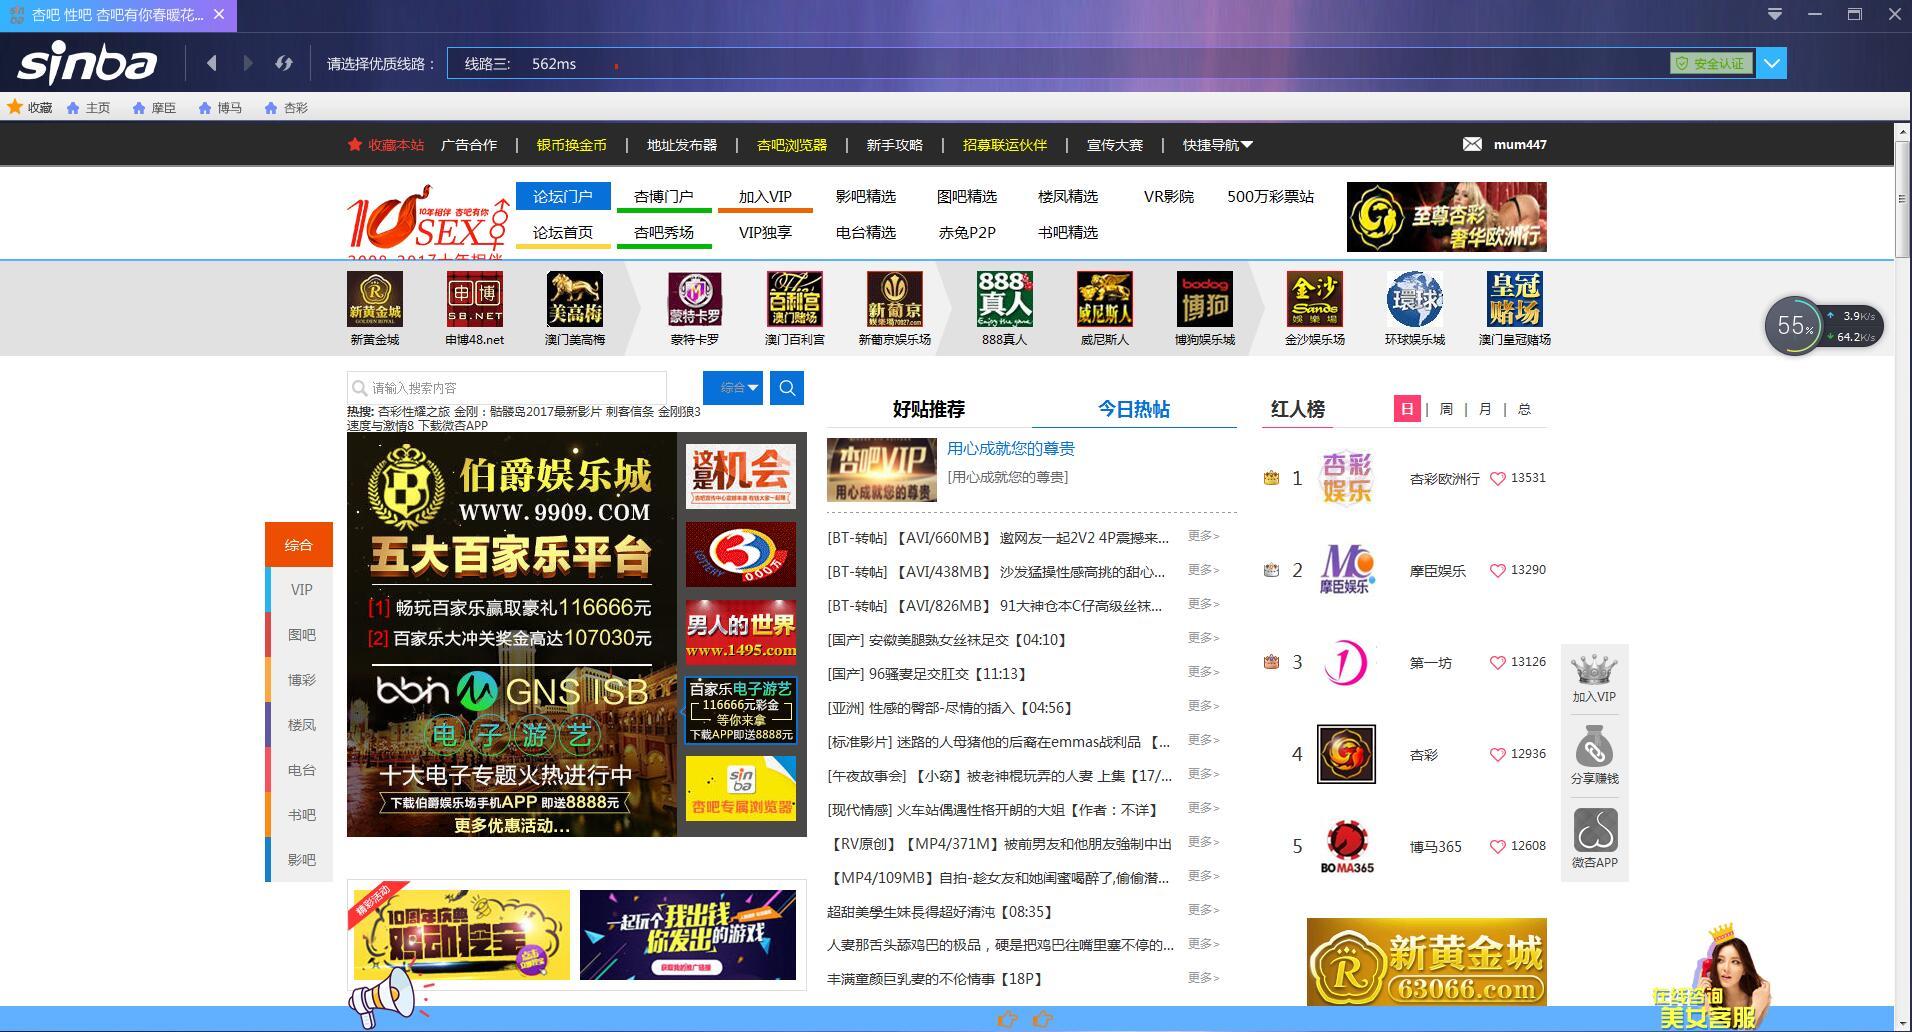
Task: Click the search magnifier icon
Action: point(786,388)
